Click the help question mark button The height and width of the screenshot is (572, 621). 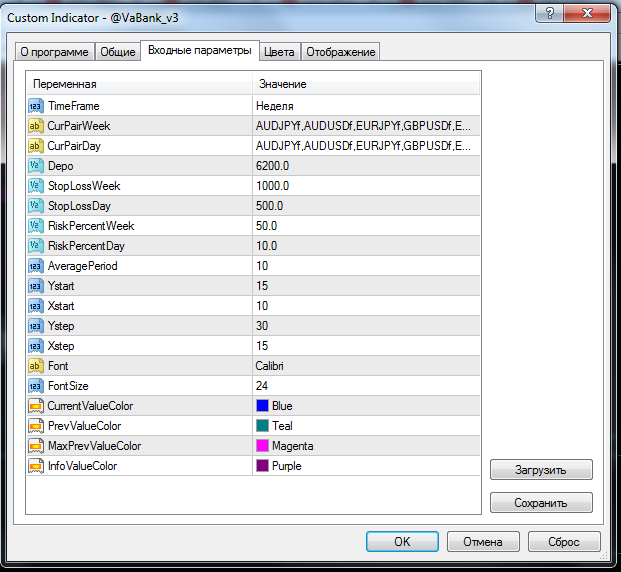point(549,13)
